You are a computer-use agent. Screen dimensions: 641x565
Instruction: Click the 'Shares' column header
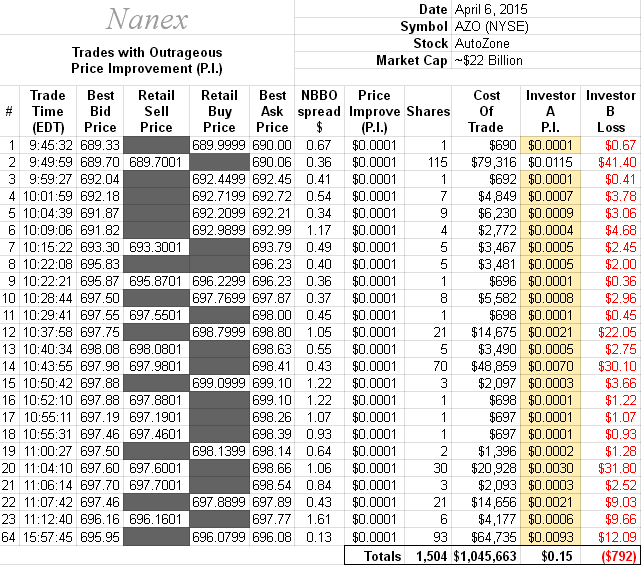[x=428, y=111]
